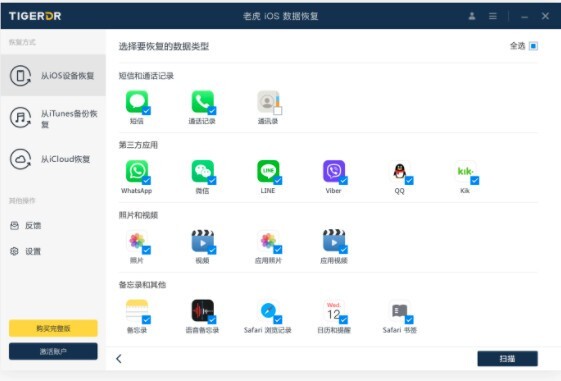Viewport: 561px width, 381px height.
Task: Click the yellow buy full version button
Action: coord(53,328)
